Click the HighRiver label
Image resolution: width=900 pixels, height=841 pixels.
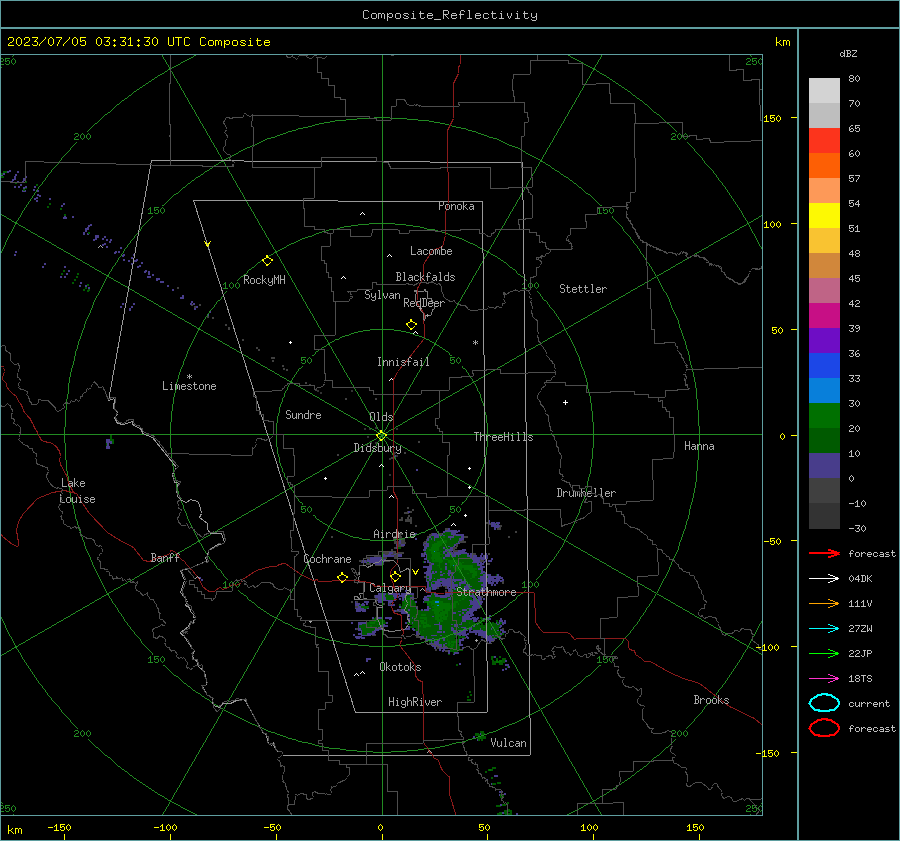pyautogui.click(x=415, y=702)
